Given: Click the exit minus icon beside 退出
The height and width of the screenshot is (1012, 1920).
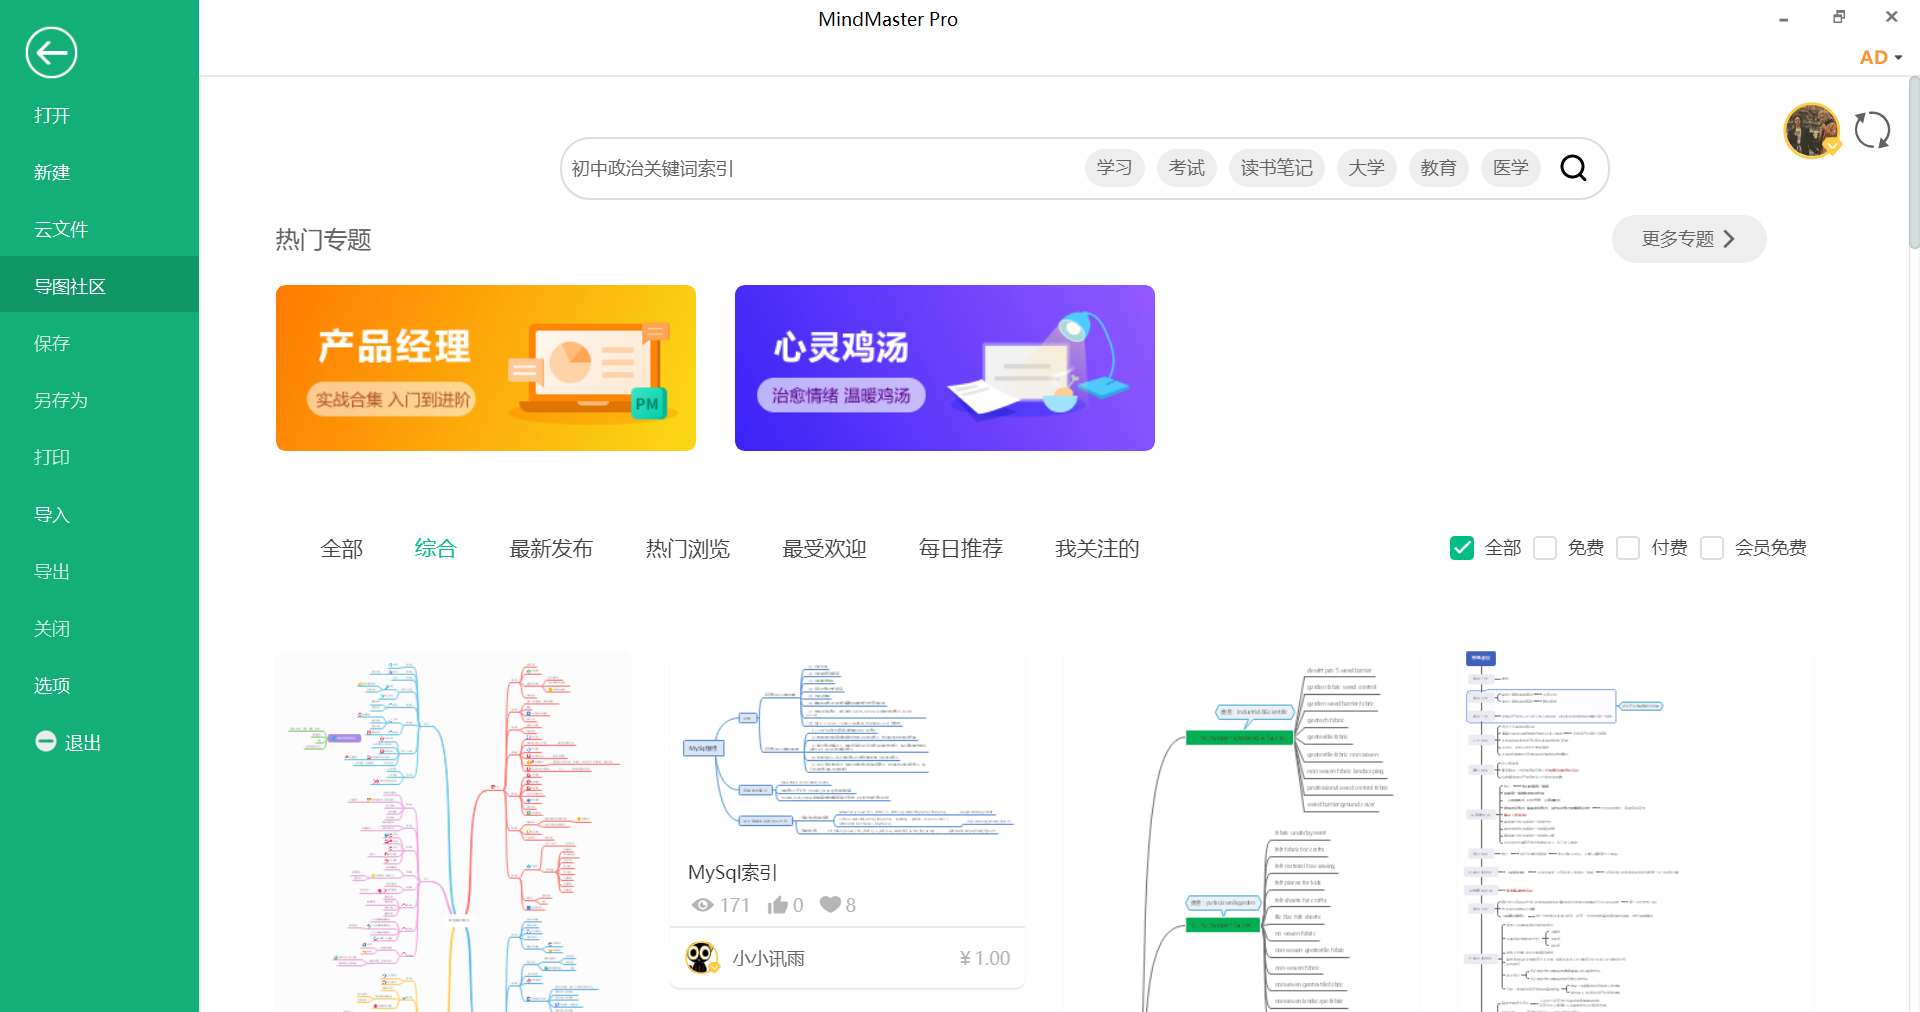Looking at the screenshot, I should click(x=45, y=741).
